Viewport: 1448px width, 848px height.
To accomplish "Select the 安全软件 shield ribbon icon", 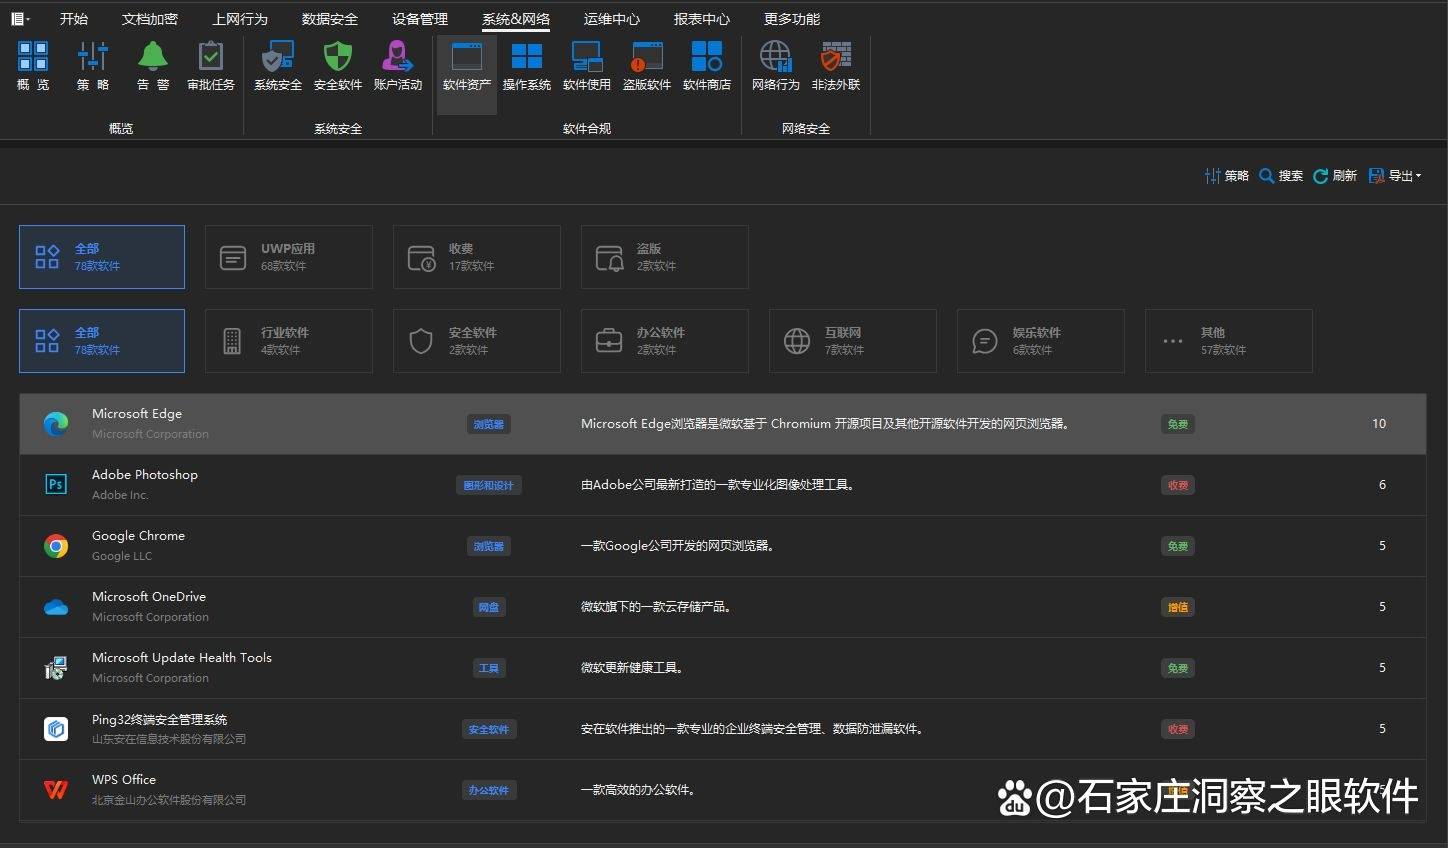I will click(338, 66).
